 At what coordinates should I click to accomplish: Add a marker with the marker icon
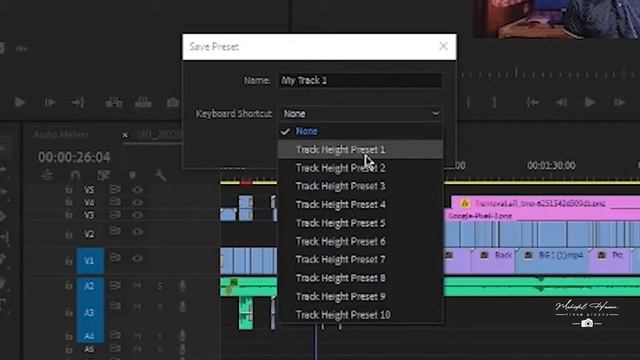click(x=132, y=176)
